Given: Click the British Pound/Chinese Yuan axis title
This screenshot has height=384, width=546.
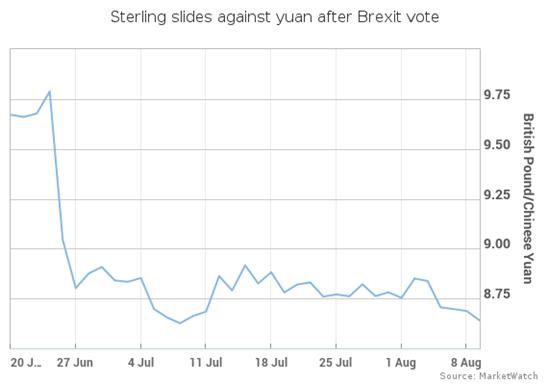Looking at the screenshot, I should tap(528, 198).
